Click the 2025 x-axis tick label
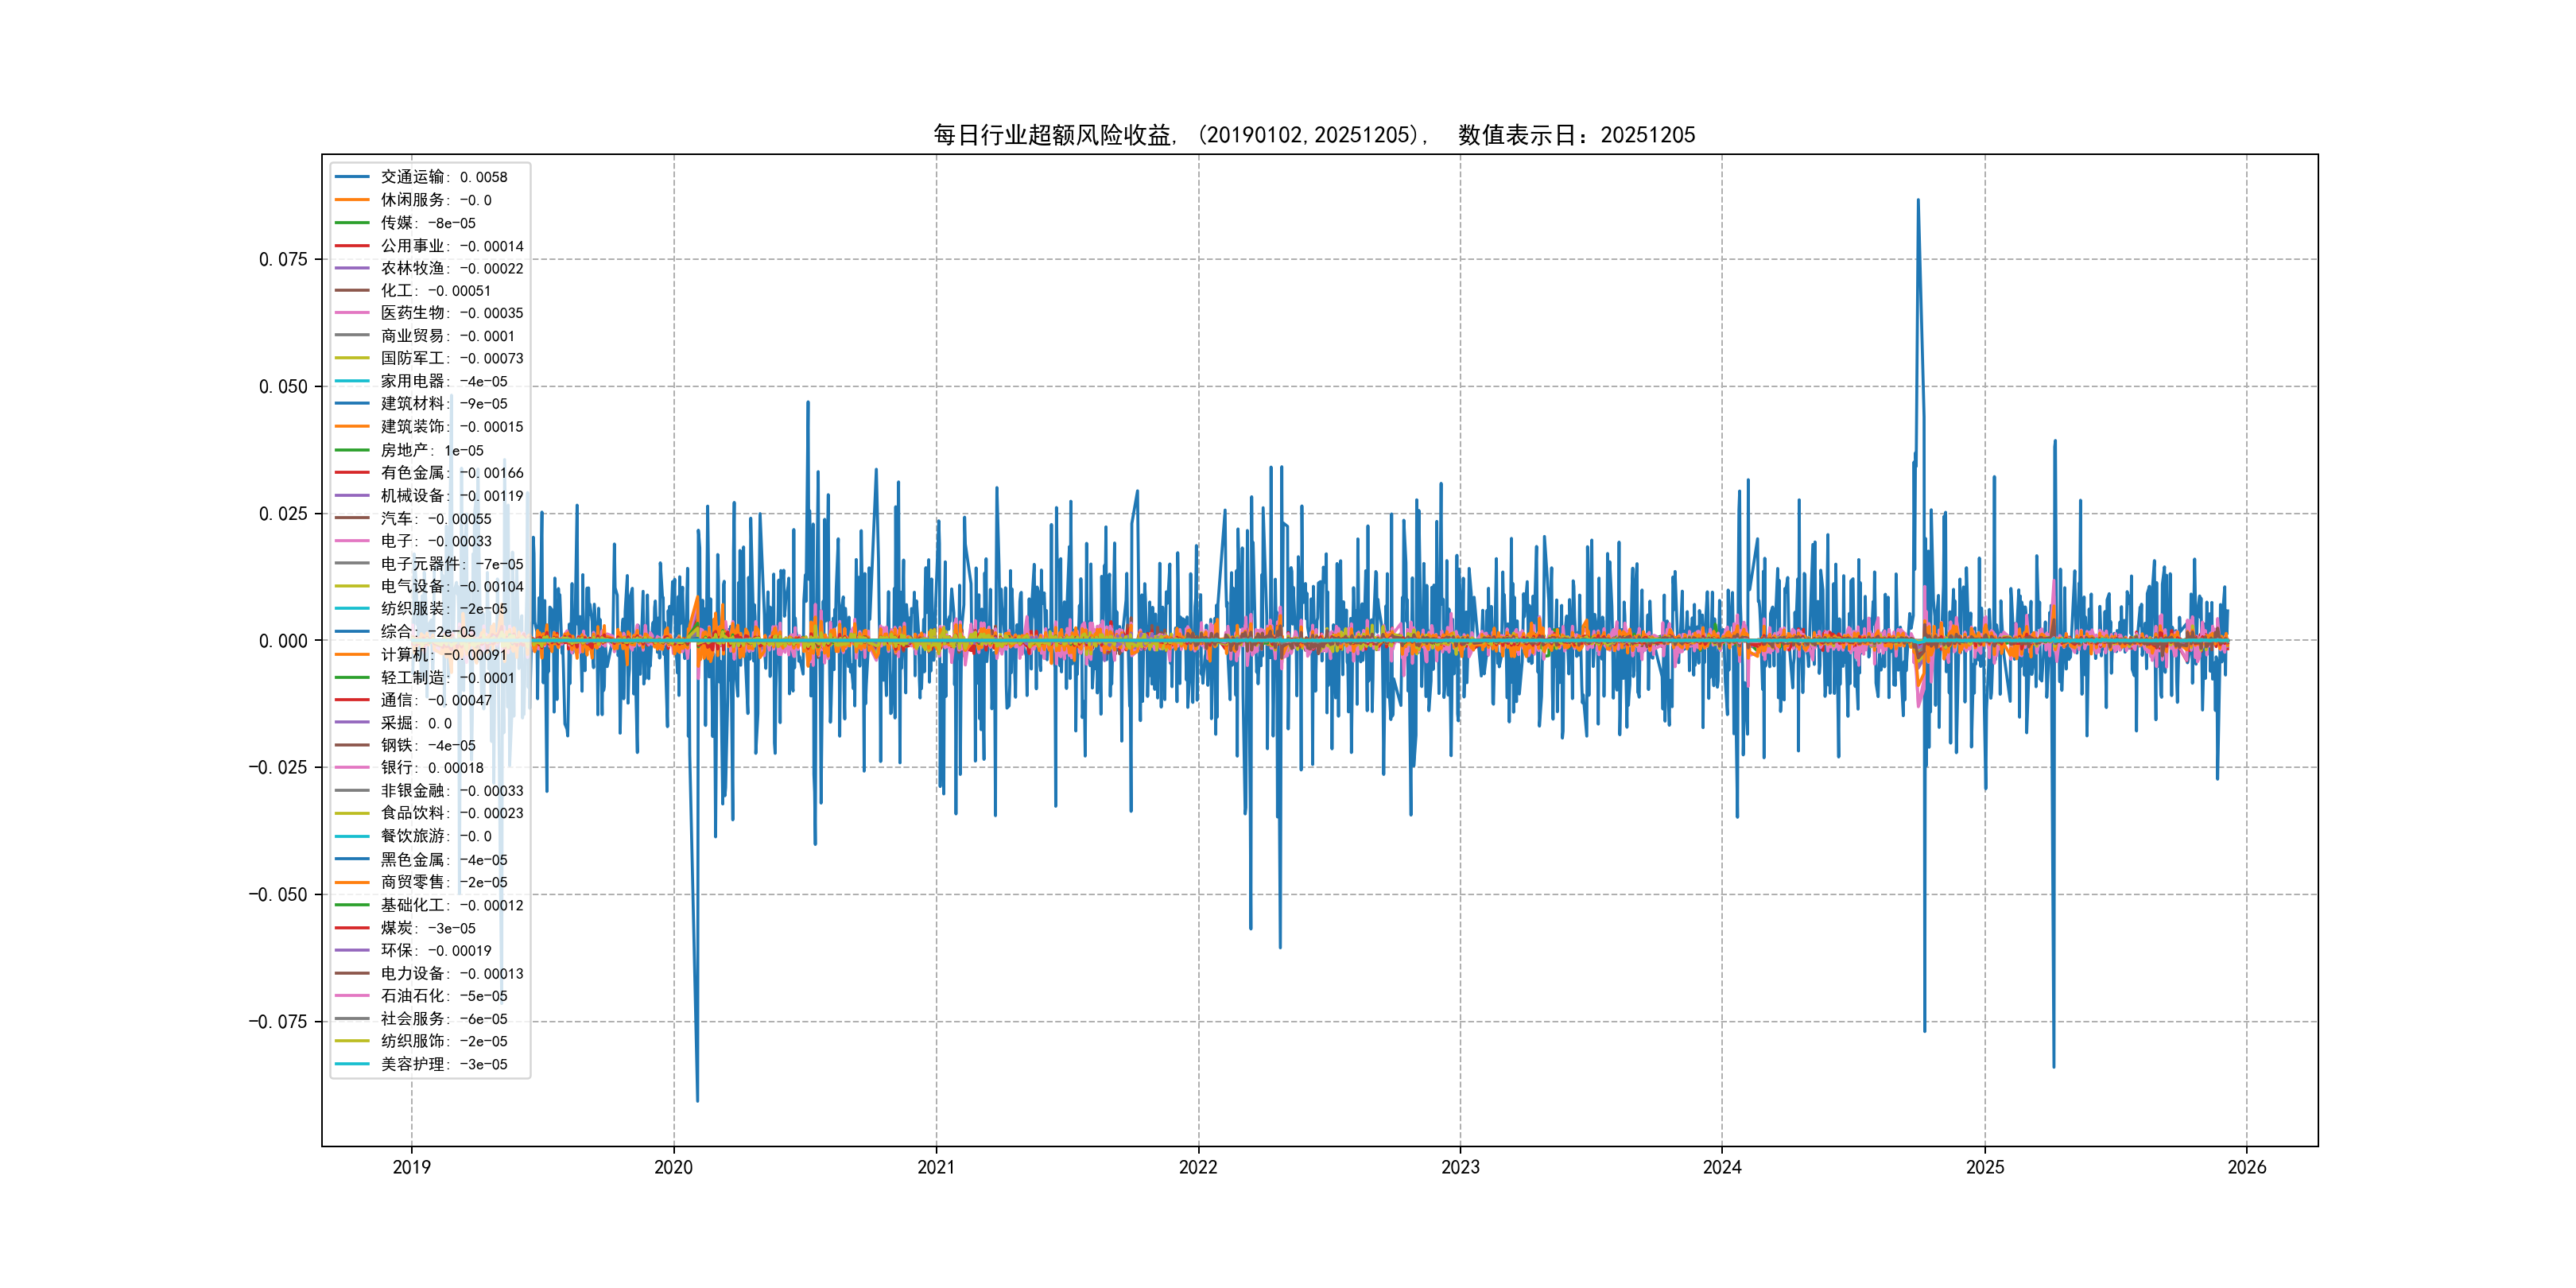Viewport: 2576px width, 1288px height. pyautogui.click(x=1985, y=1167)
